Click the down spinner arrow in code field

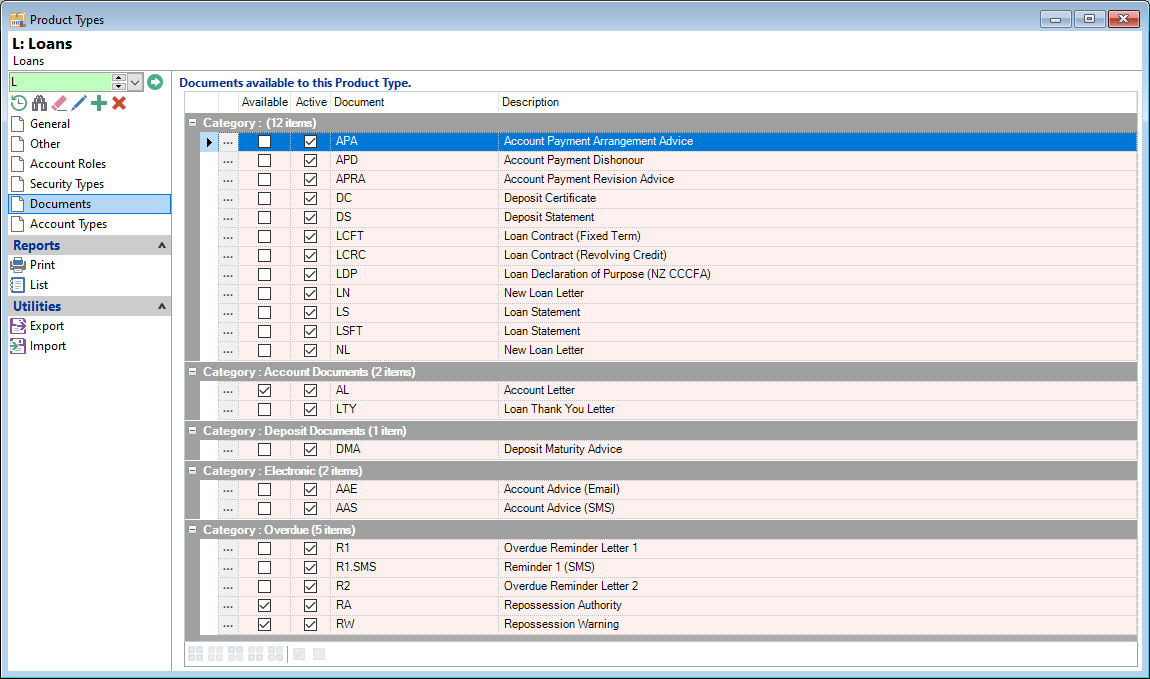pos(119,86)
